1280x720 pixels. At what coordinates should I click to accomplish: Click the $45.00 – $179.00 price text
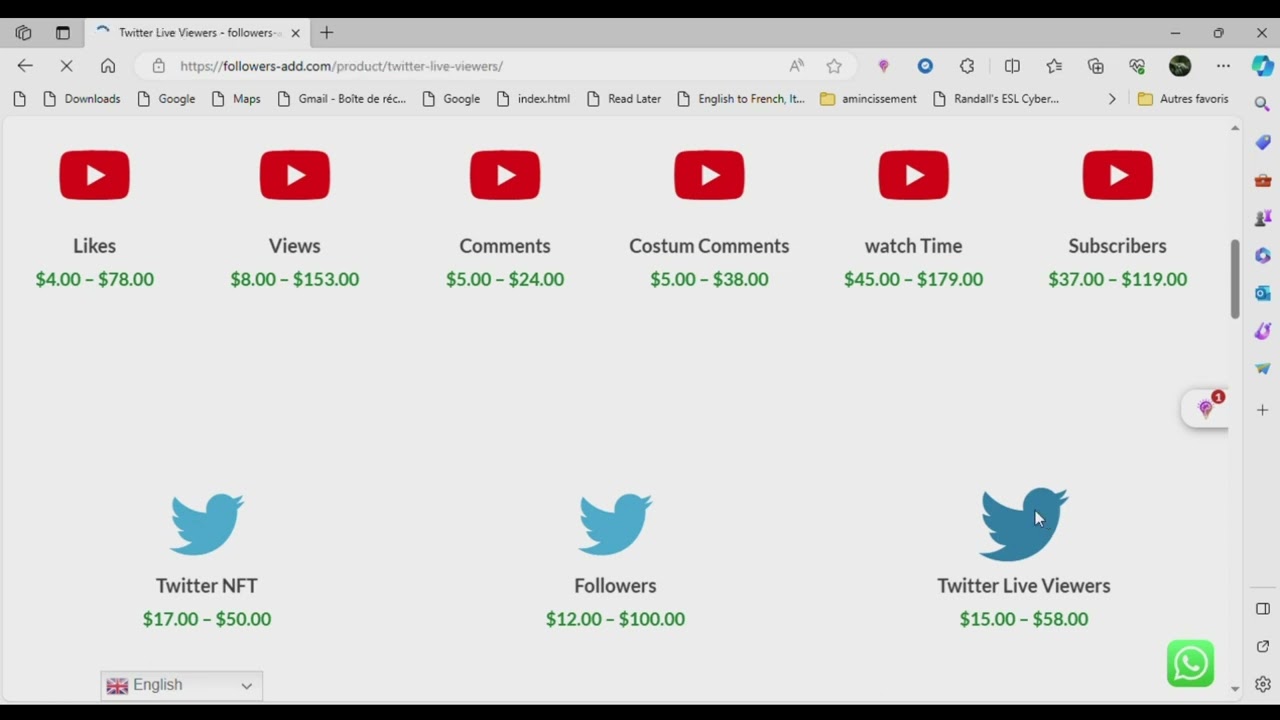pos(913,279)
